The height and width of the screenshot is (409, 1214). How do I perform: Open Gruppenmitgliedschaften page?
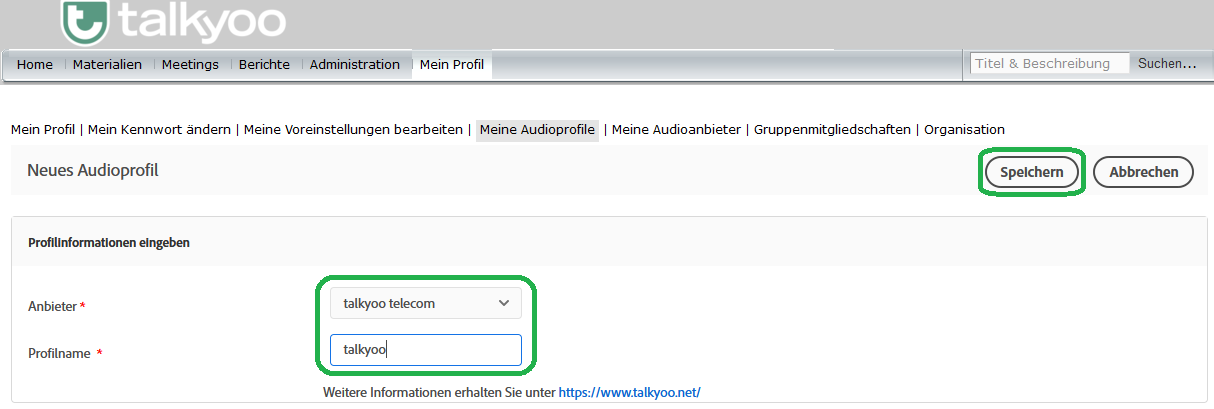tap(832, 129)
